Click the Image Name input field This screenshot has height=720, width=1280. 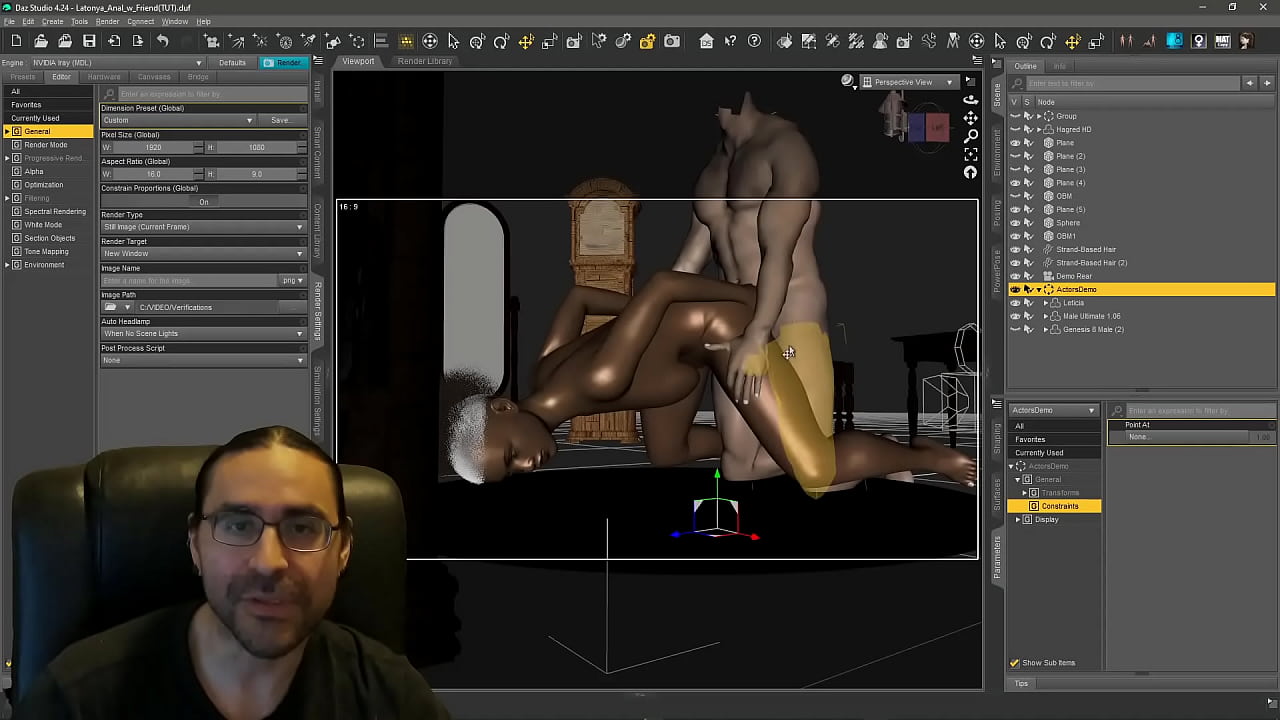(189, 281)
